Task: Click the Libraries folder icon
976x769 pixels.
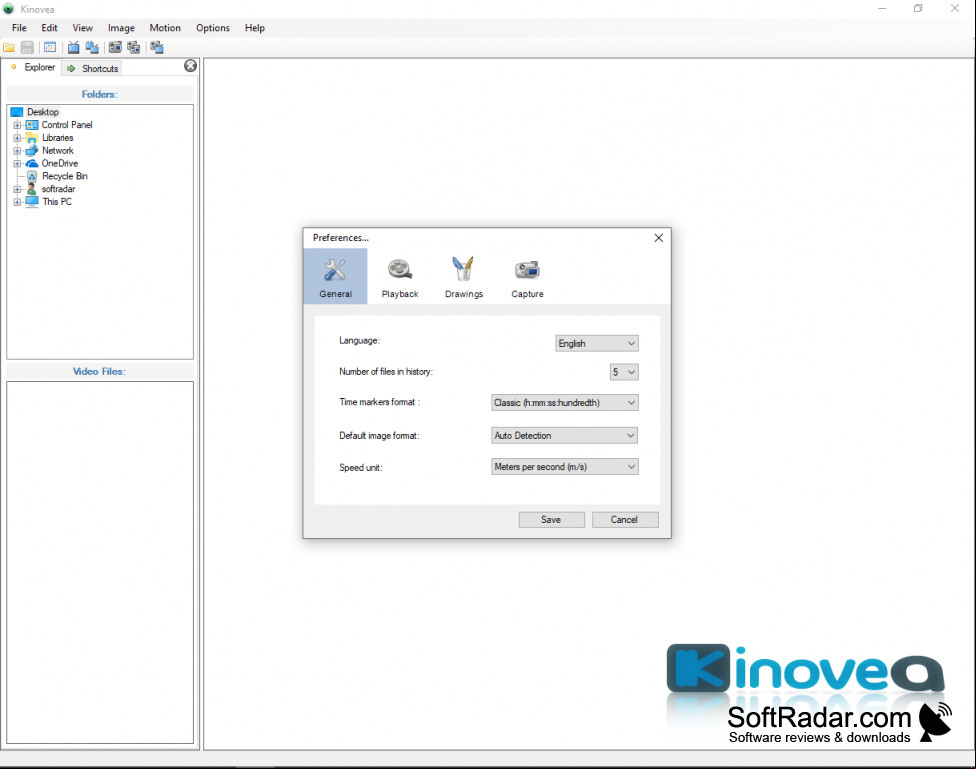Action: (x=32, y=138)
